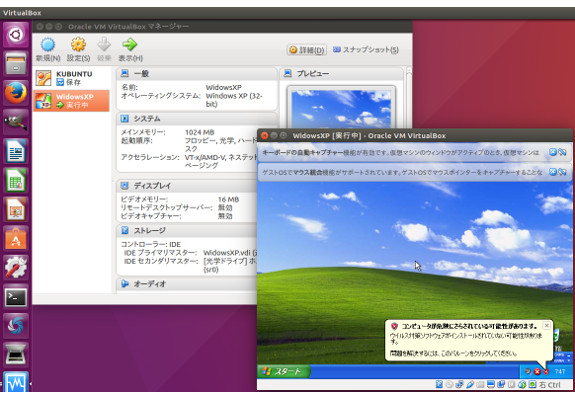Viewport: 575px width, 400px height.
Task: Collapse the ストレージ (Storage) section header
Action: click(x=188, y=230)
